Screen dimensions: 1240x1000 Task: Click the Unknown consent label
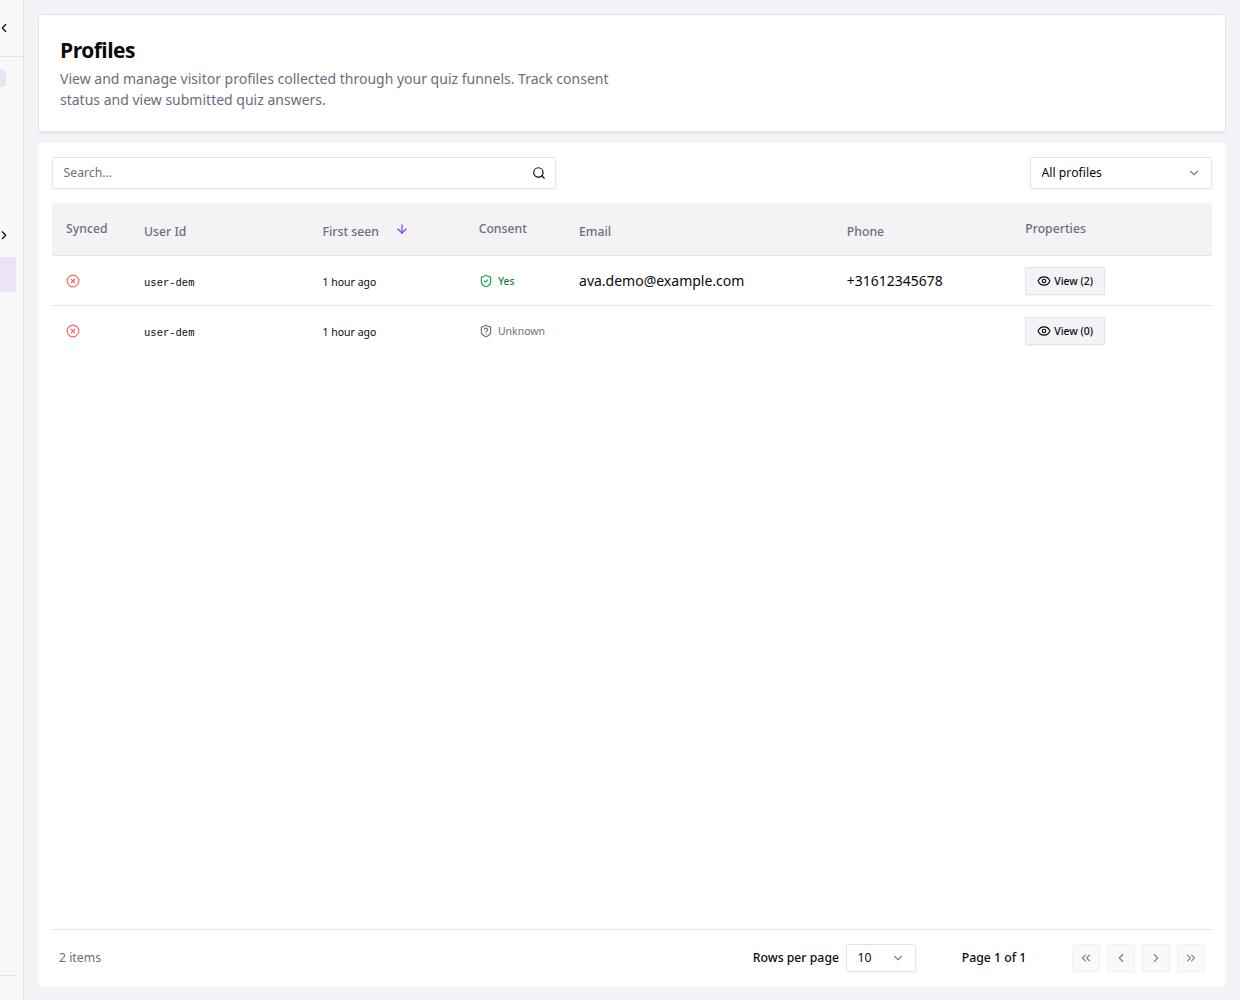pos(521,331)
